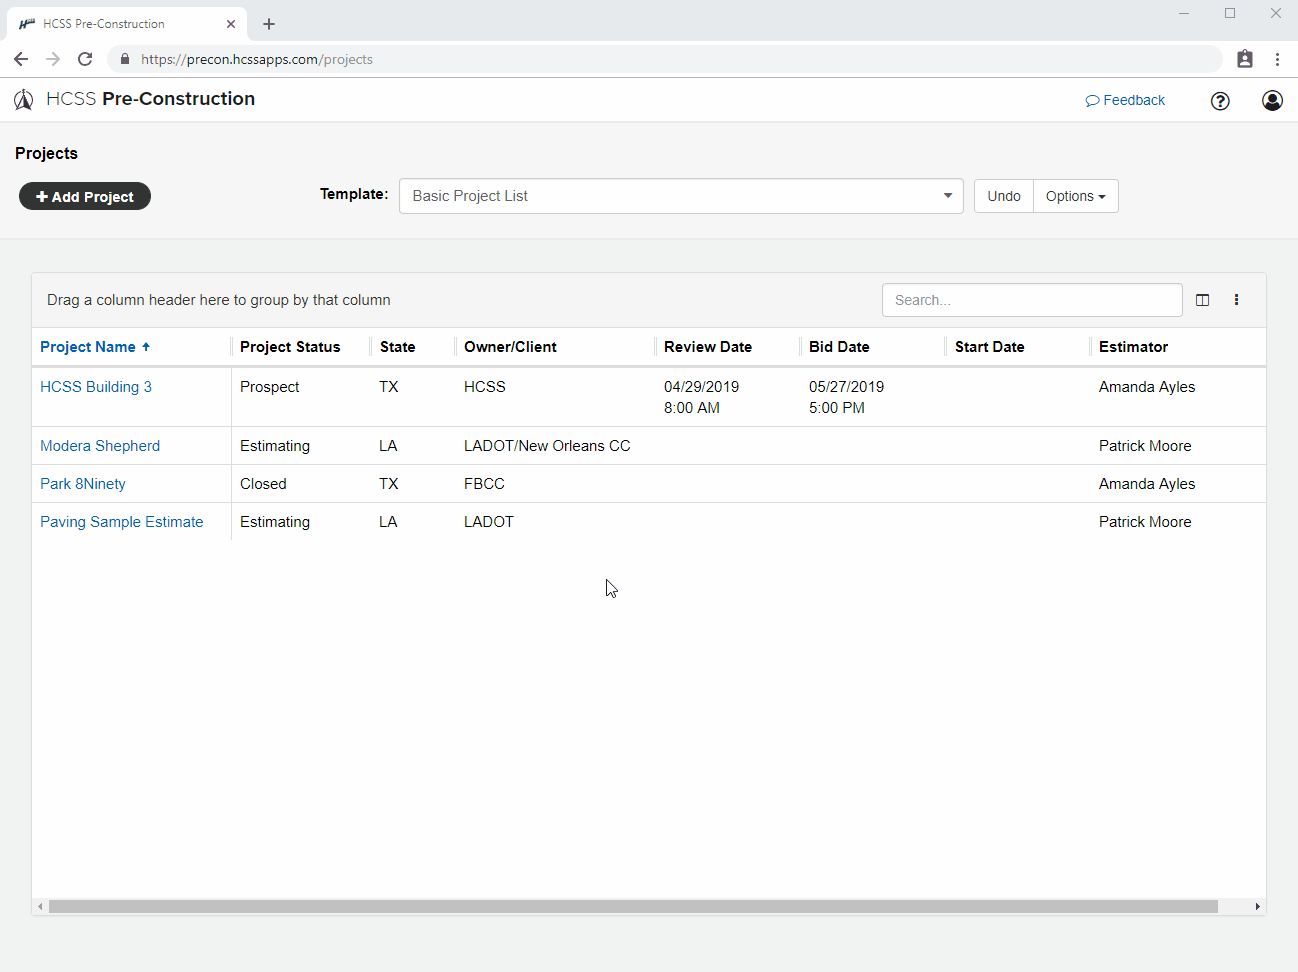The width and height of the screenshot is (1298, 972).
Task: Select the HCSS logo icon
Action: [x=23, y=99]
